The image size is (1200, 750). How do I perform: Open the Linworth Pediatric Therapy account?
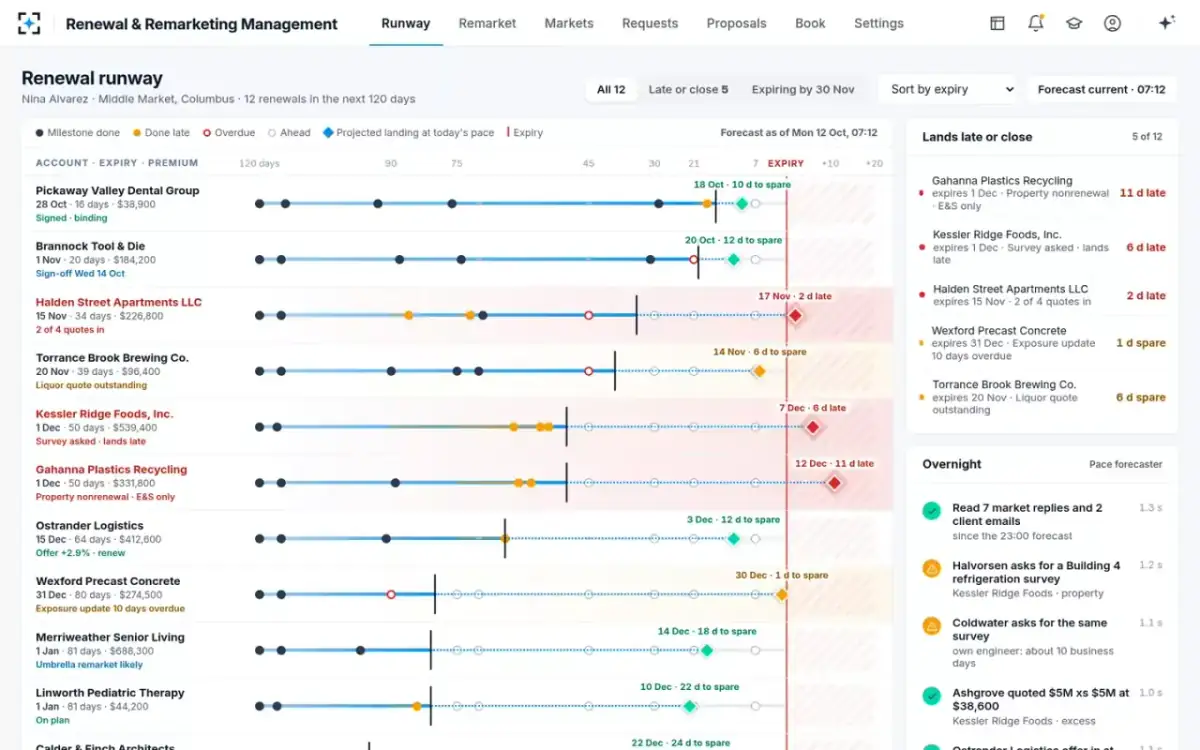coord(110,693)
